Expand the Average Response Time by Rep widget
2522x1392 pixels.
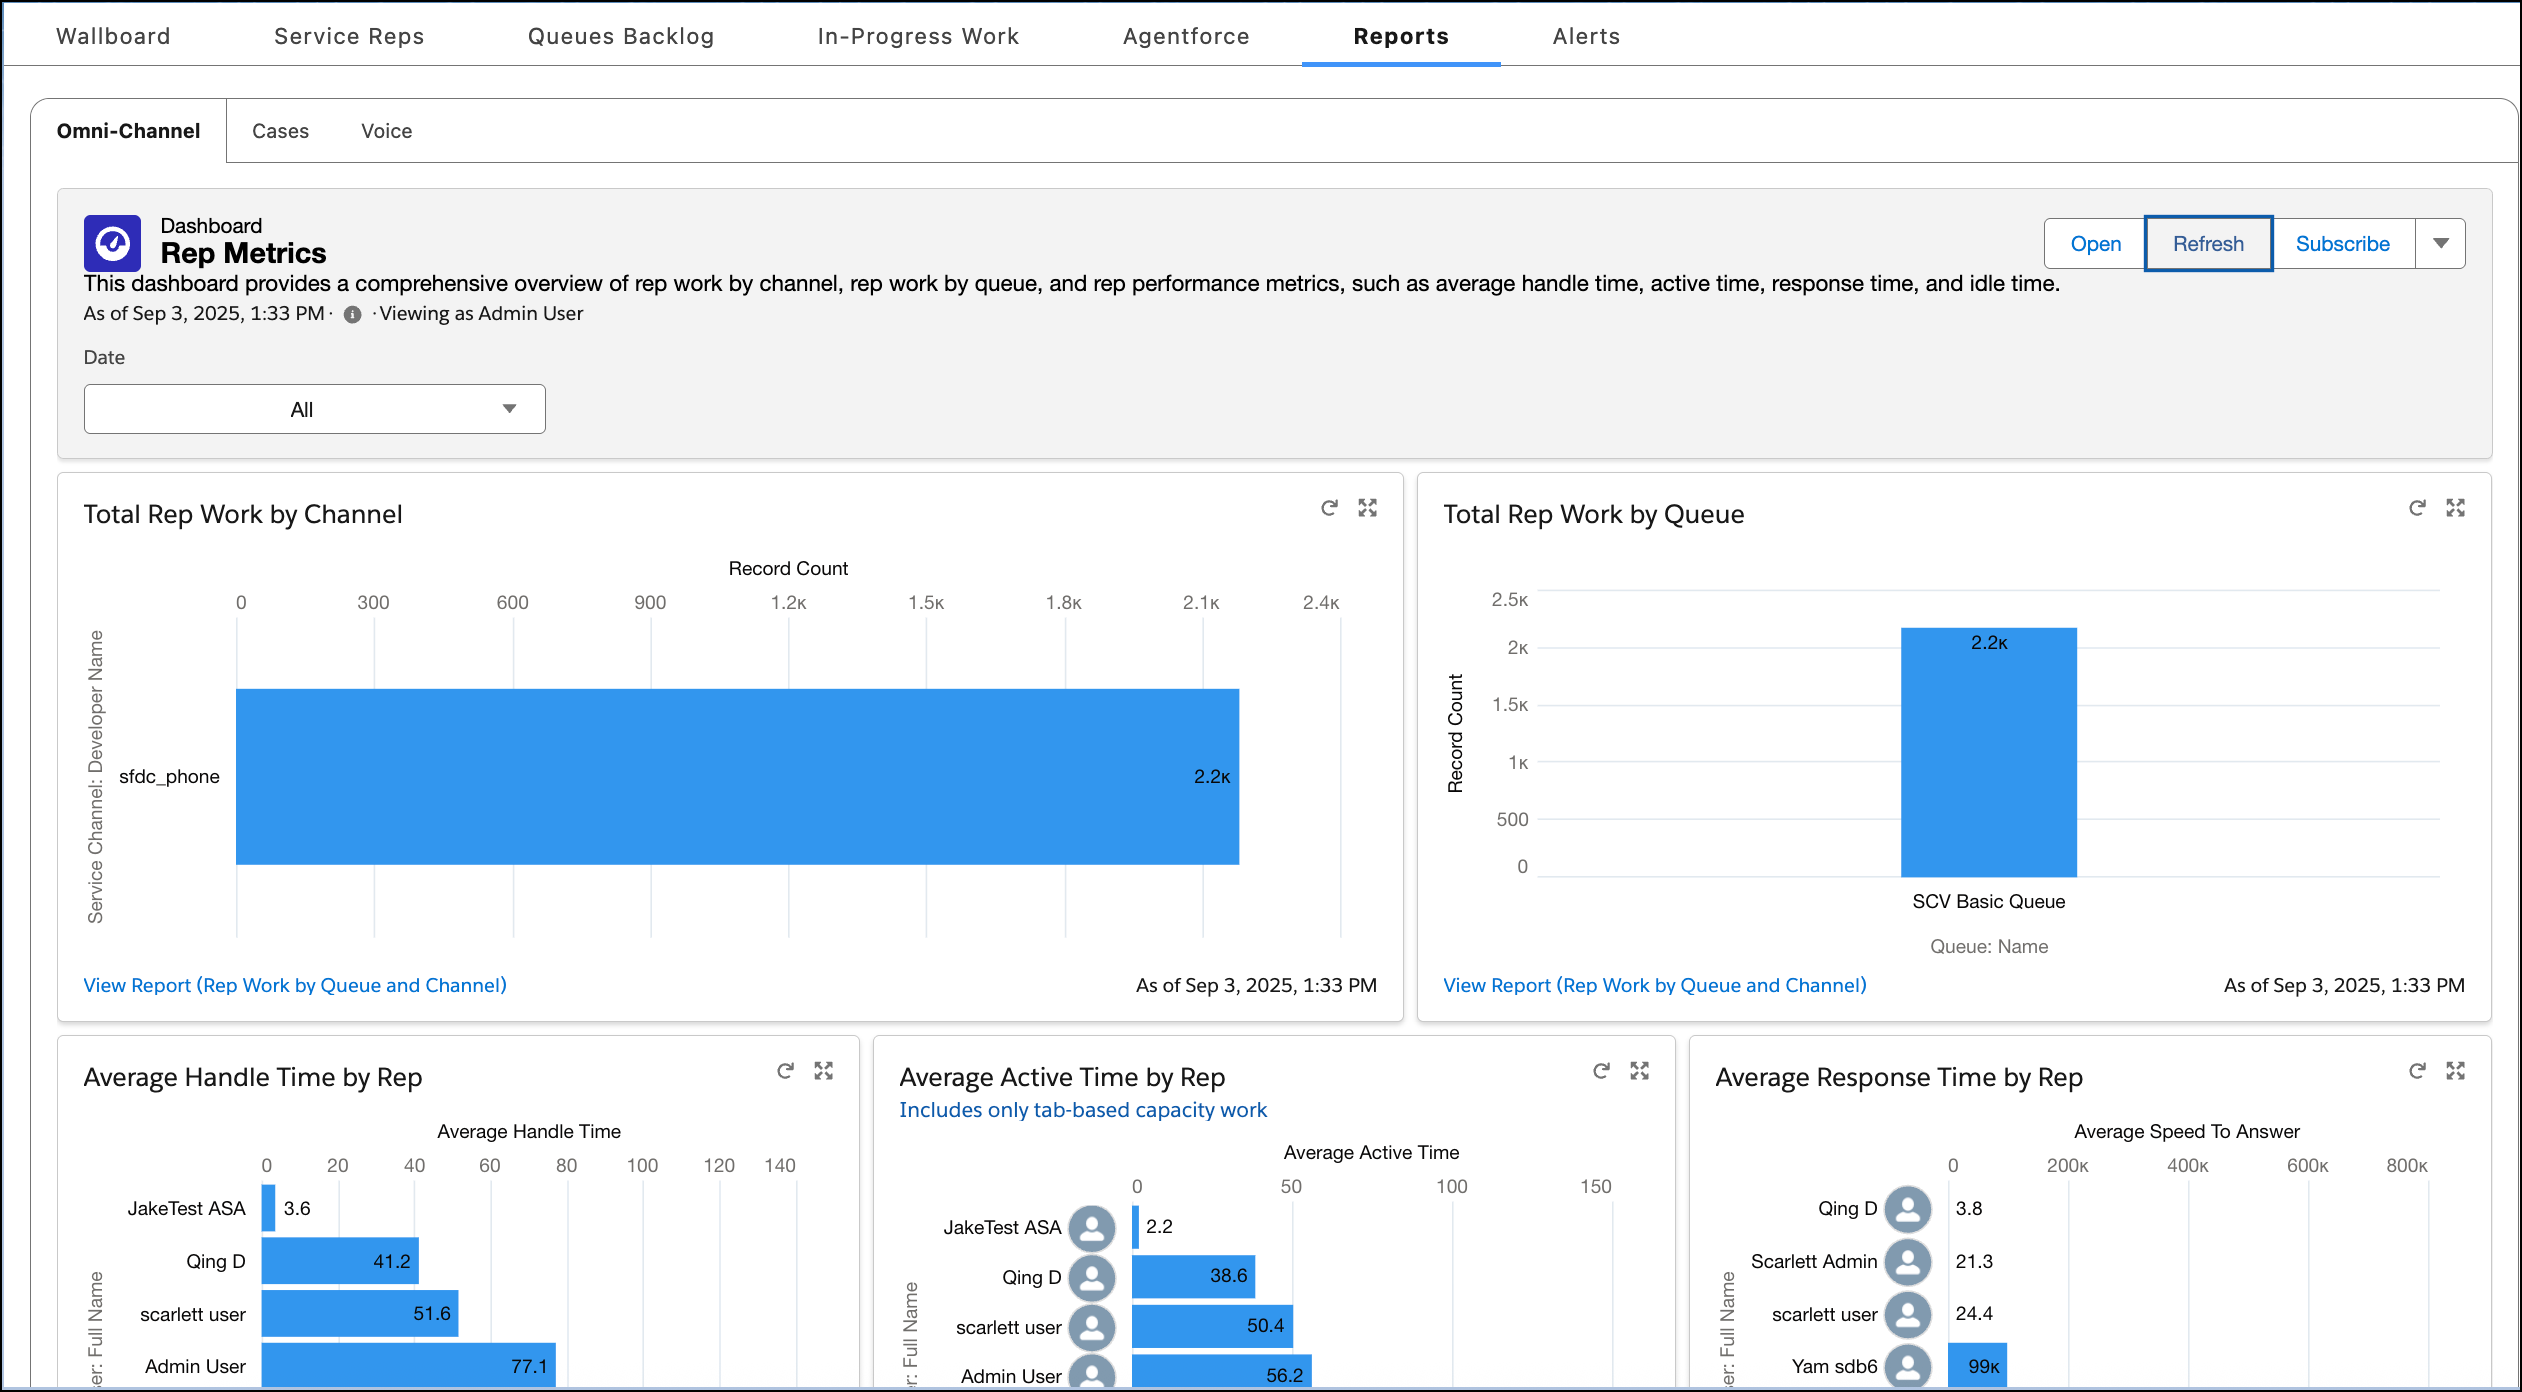pyautogui.click(x=2455, y=1071)
